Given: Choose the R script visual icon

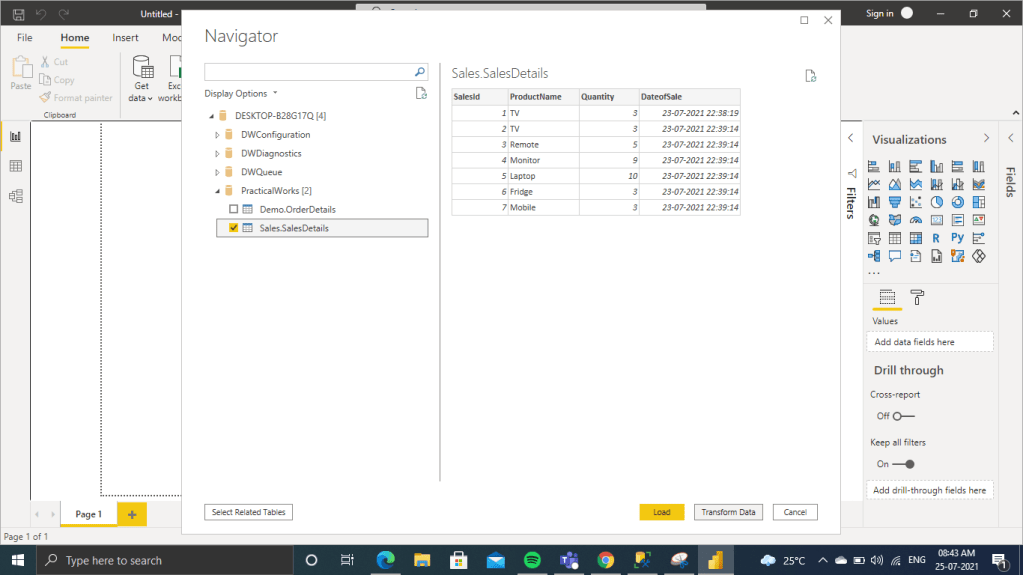Looking at the screenshot, I should [x=936, y=238].
